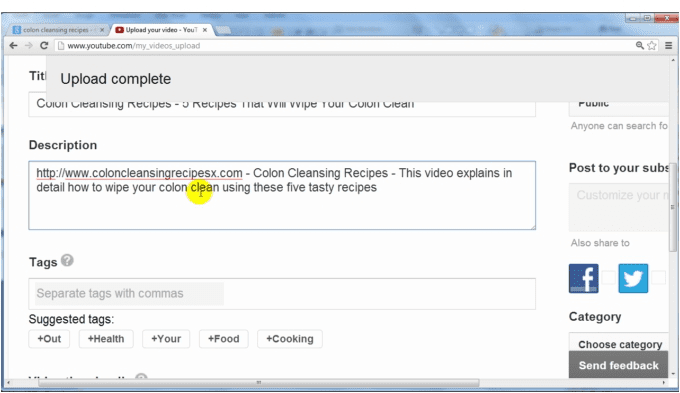Viewport: 680px width, 393px height.
Task: Click the address bar URL
Action: (134, 46)
